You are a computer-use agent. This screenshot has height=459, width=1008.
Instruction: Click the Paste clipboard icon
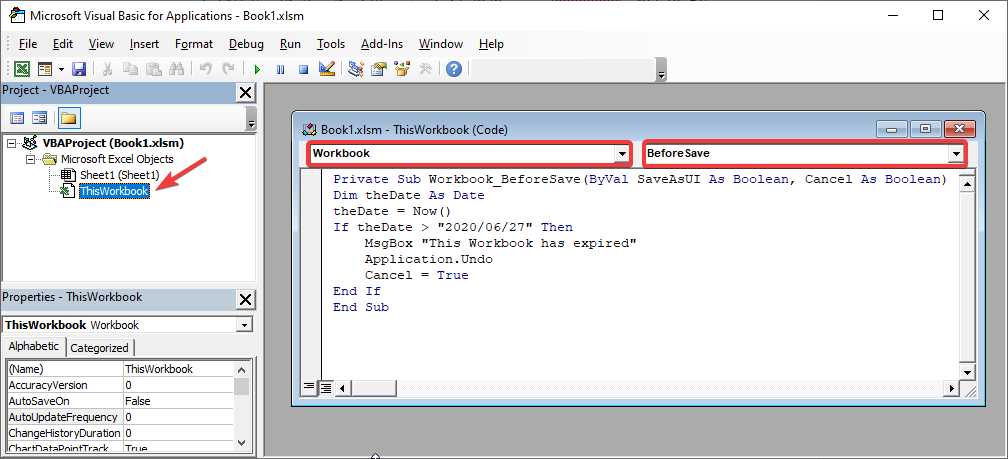(154, 69)
